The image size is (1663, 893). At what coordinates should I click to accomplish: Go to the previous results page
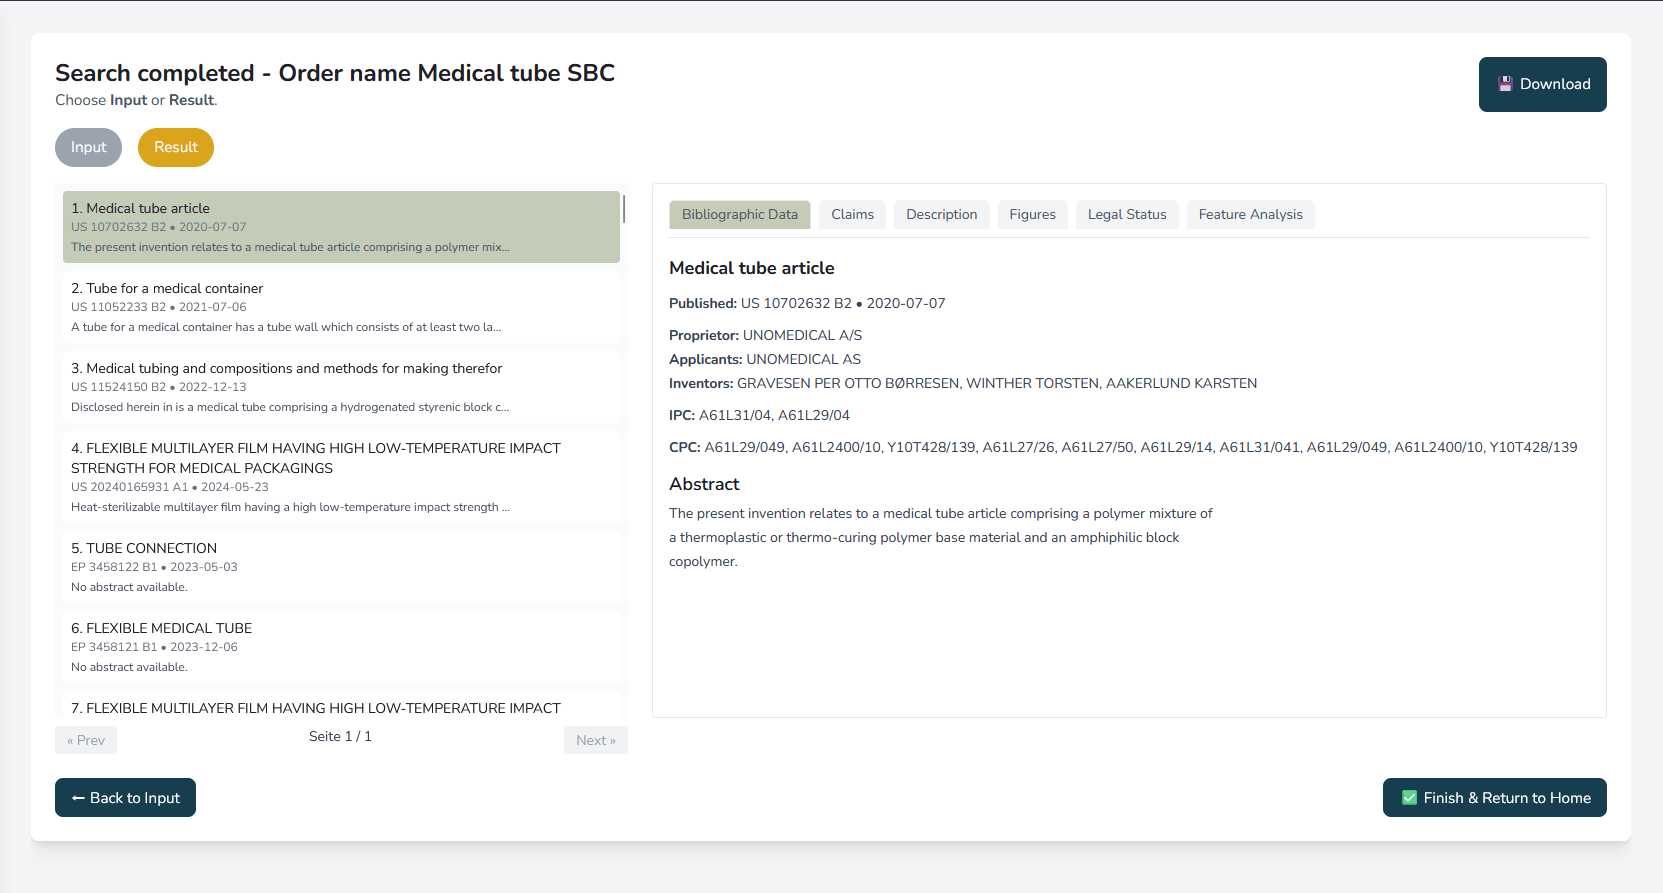click(86, 740)
